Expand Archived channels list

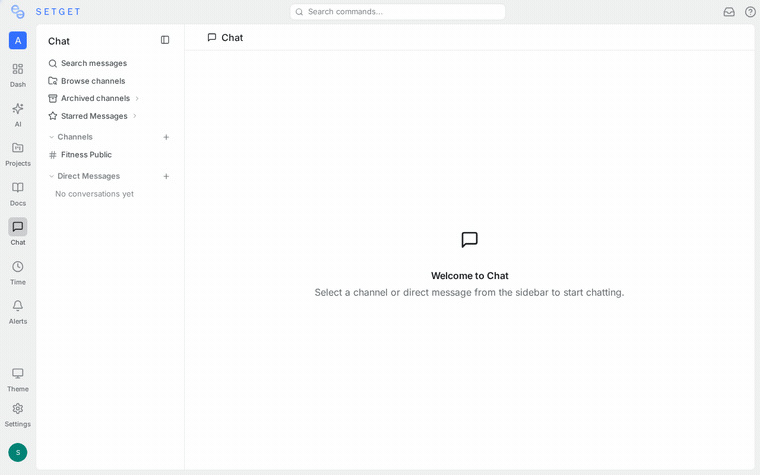click(93, 98)
